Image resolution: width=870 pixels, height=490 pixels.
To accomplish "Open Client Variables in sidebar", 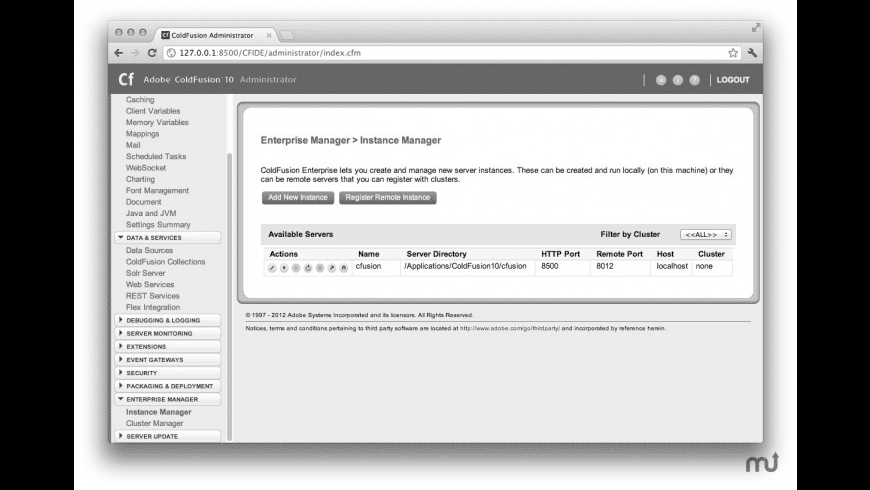I will point(153,111).
